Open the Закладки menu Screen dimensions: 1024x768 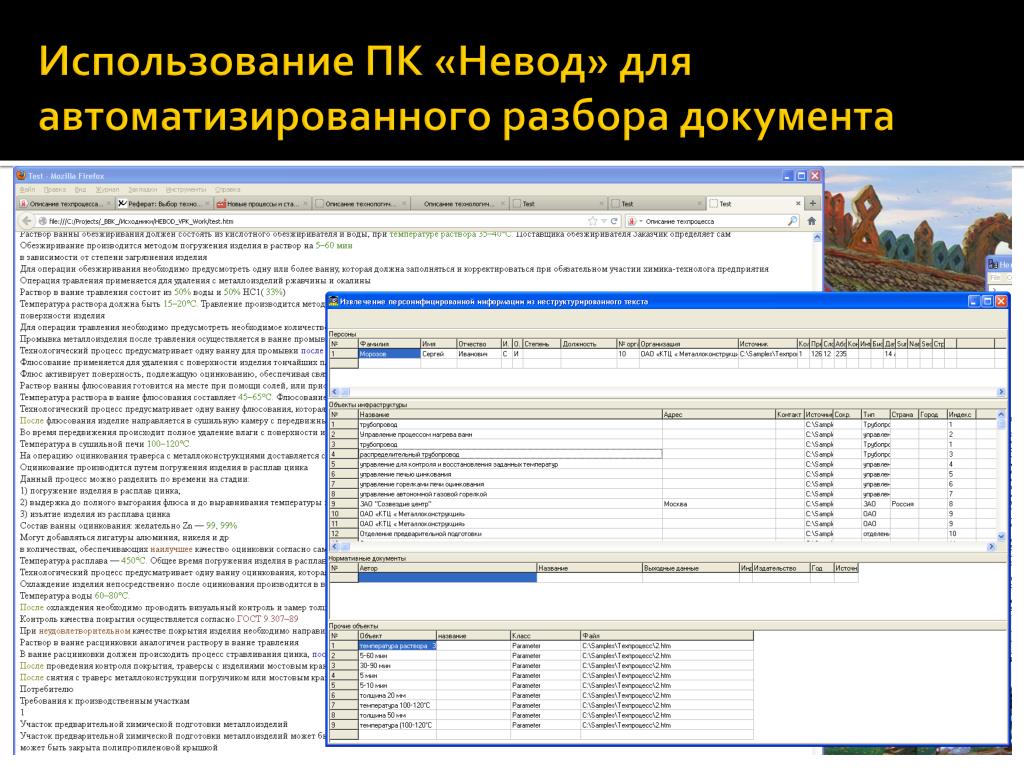(142, 189)
